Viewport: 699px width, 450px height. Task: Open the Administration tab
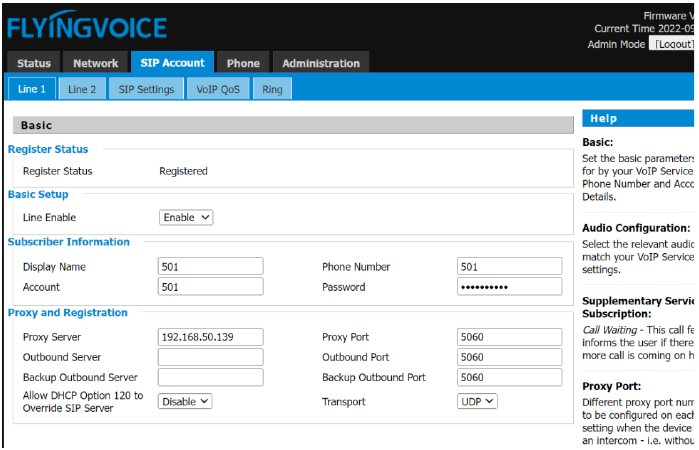[x=321, y=63]
